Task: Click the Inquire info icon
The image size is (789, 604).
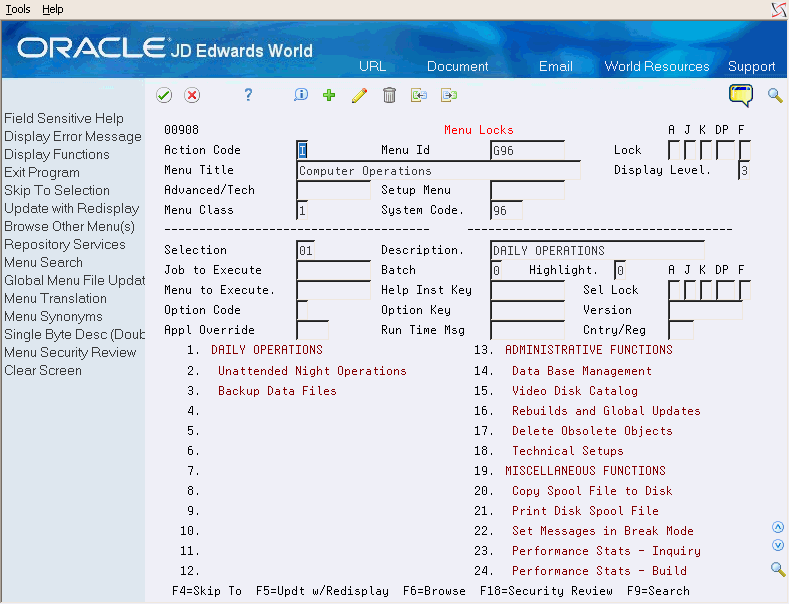Action: pyautogui.click(x=301, y=95)
